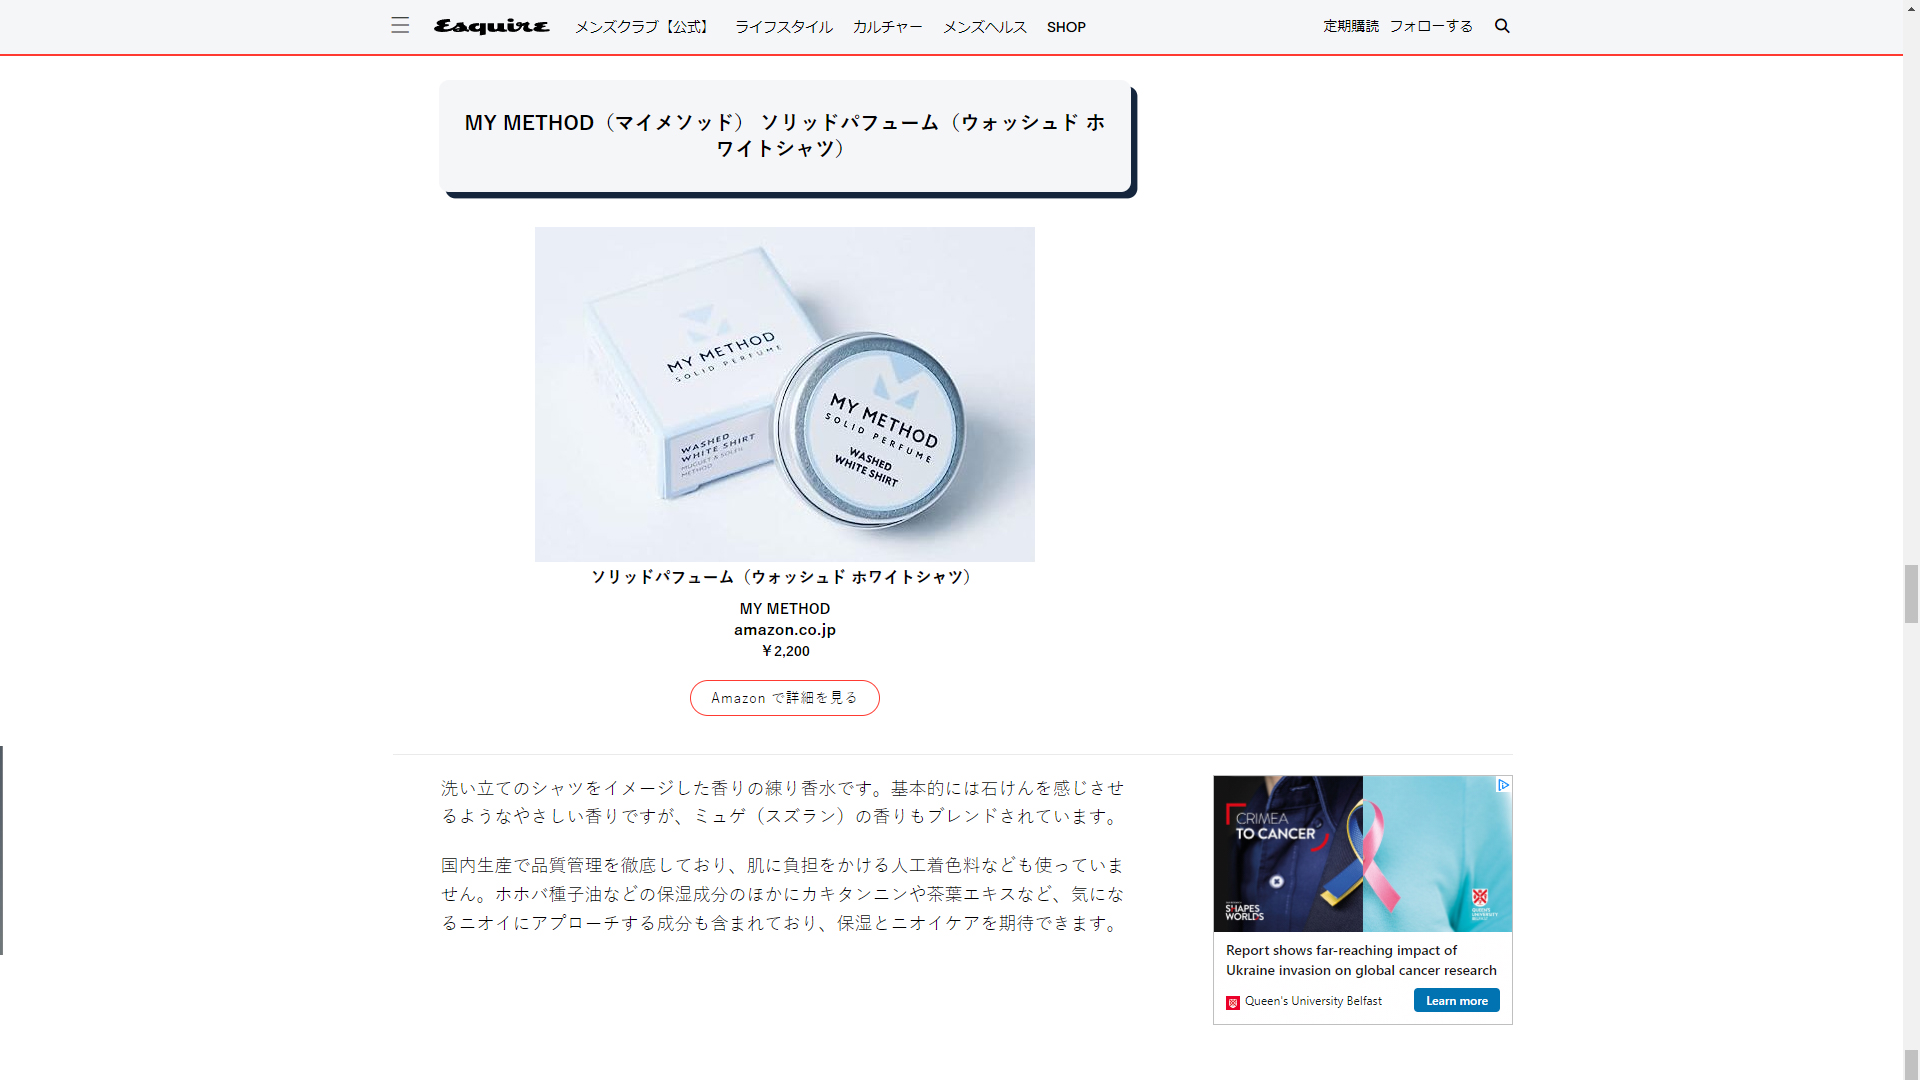Viewport: 1920px width, 1080px height.
Task: Click フォローする follow link
Action: (1431, 26)
